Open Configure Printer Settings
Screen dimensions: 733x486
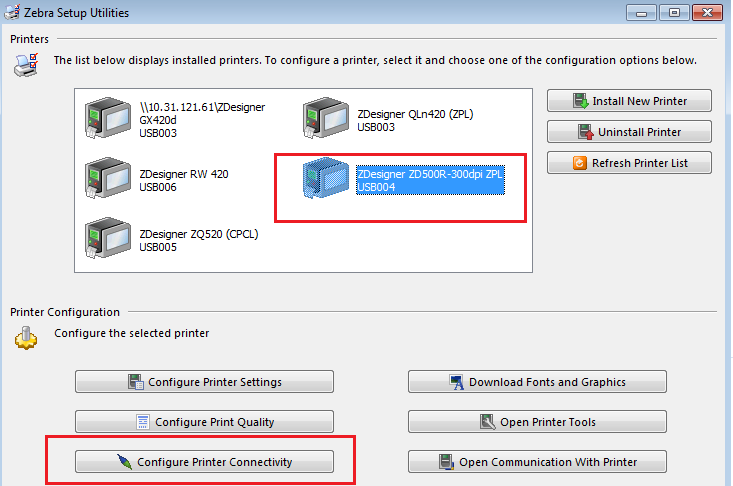[x=204, y=382]
